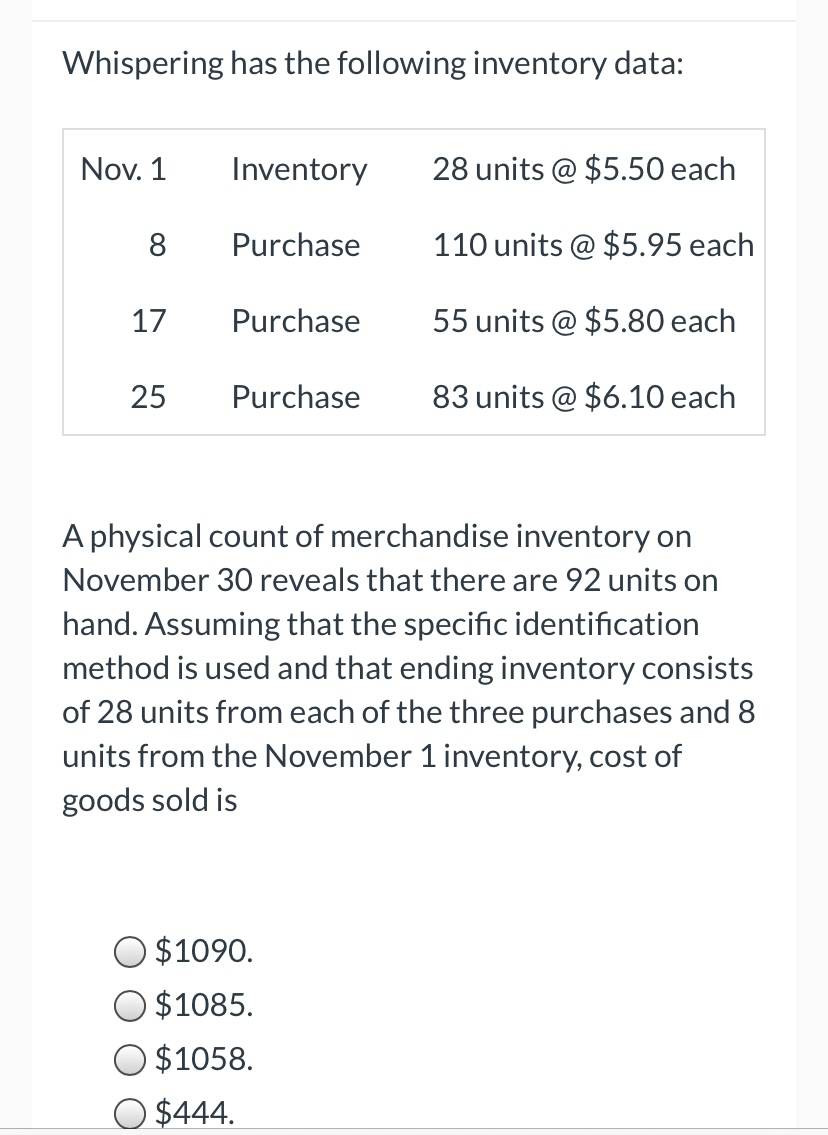Viewport: 828px width, 1135px height.
Task: Click the date 25 table cell
Action: coord(148,397)
